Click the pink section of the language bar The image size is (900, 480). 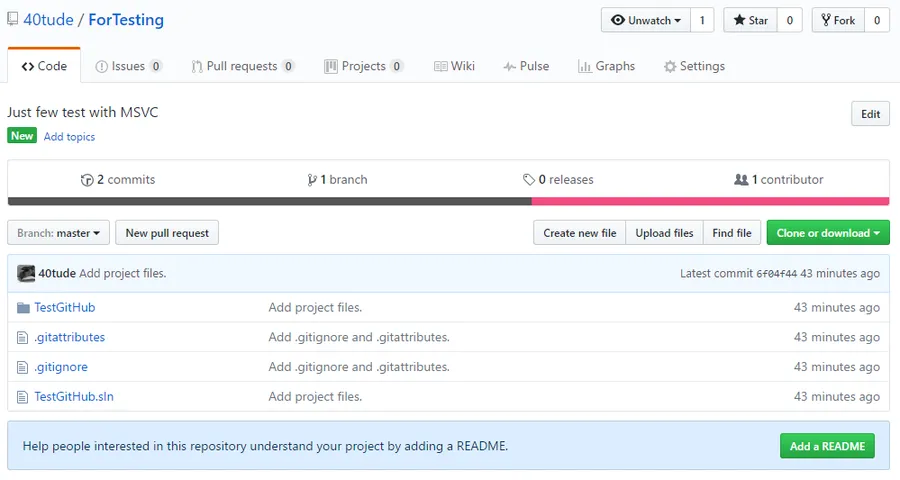(710, 202)
